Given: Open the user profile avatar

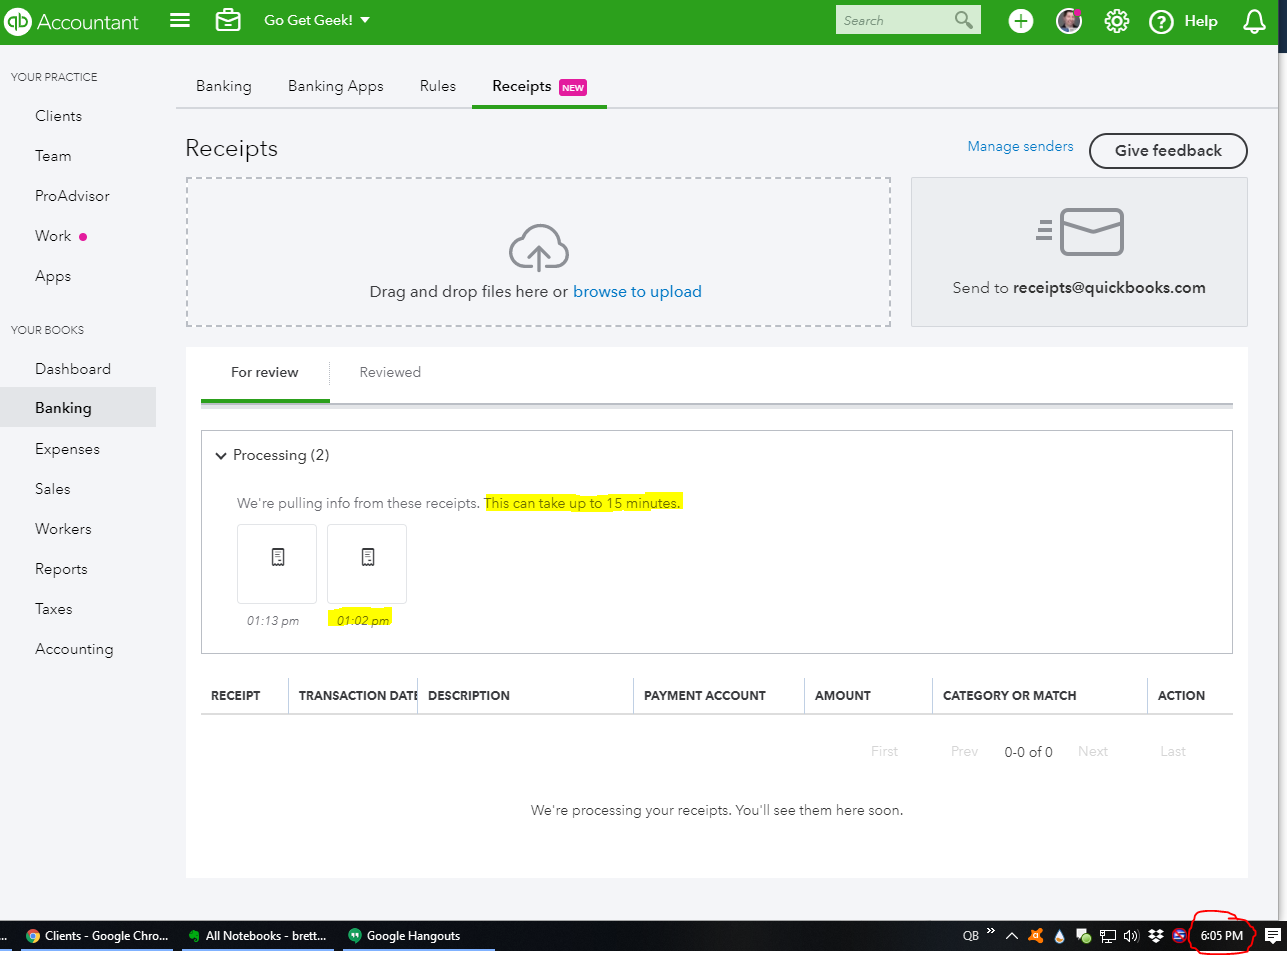Looking at the screenshot, I should point(1069,21).
